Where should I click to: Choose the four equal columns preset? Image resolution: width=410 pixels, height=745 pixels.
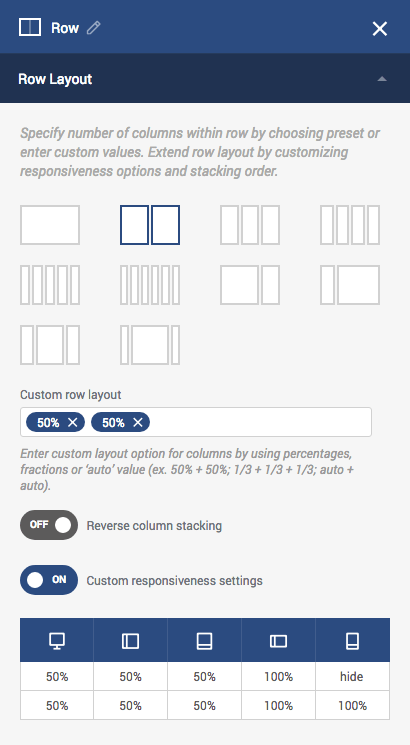350,225
